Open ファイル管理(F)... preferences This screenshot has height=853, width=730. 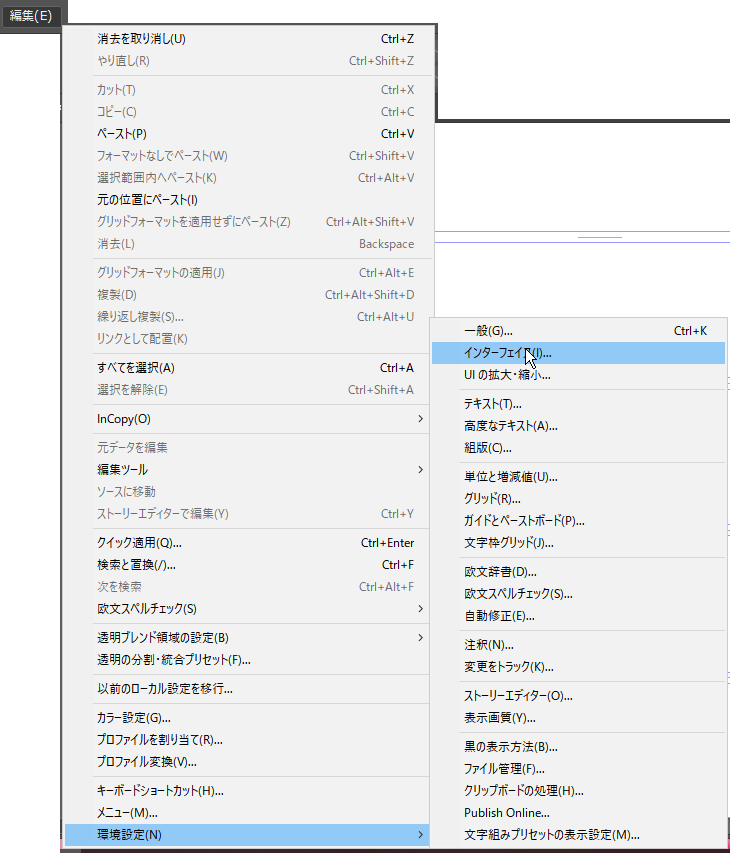pos(579,769)
